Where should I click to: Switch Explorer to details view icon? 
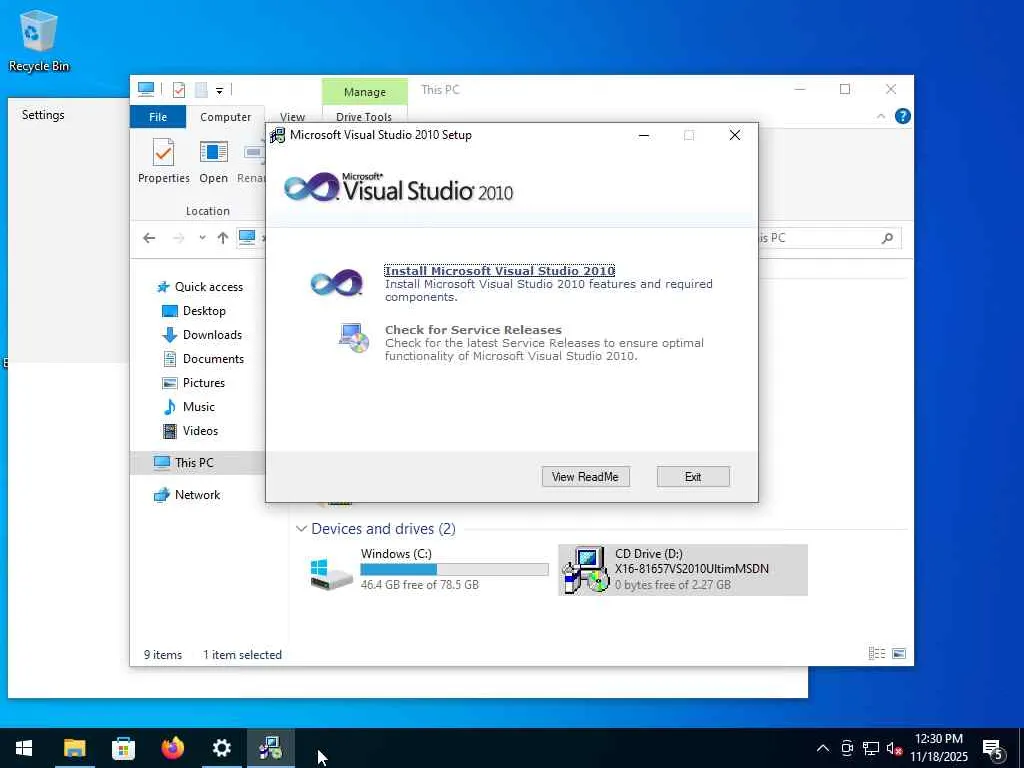point(876,654)
